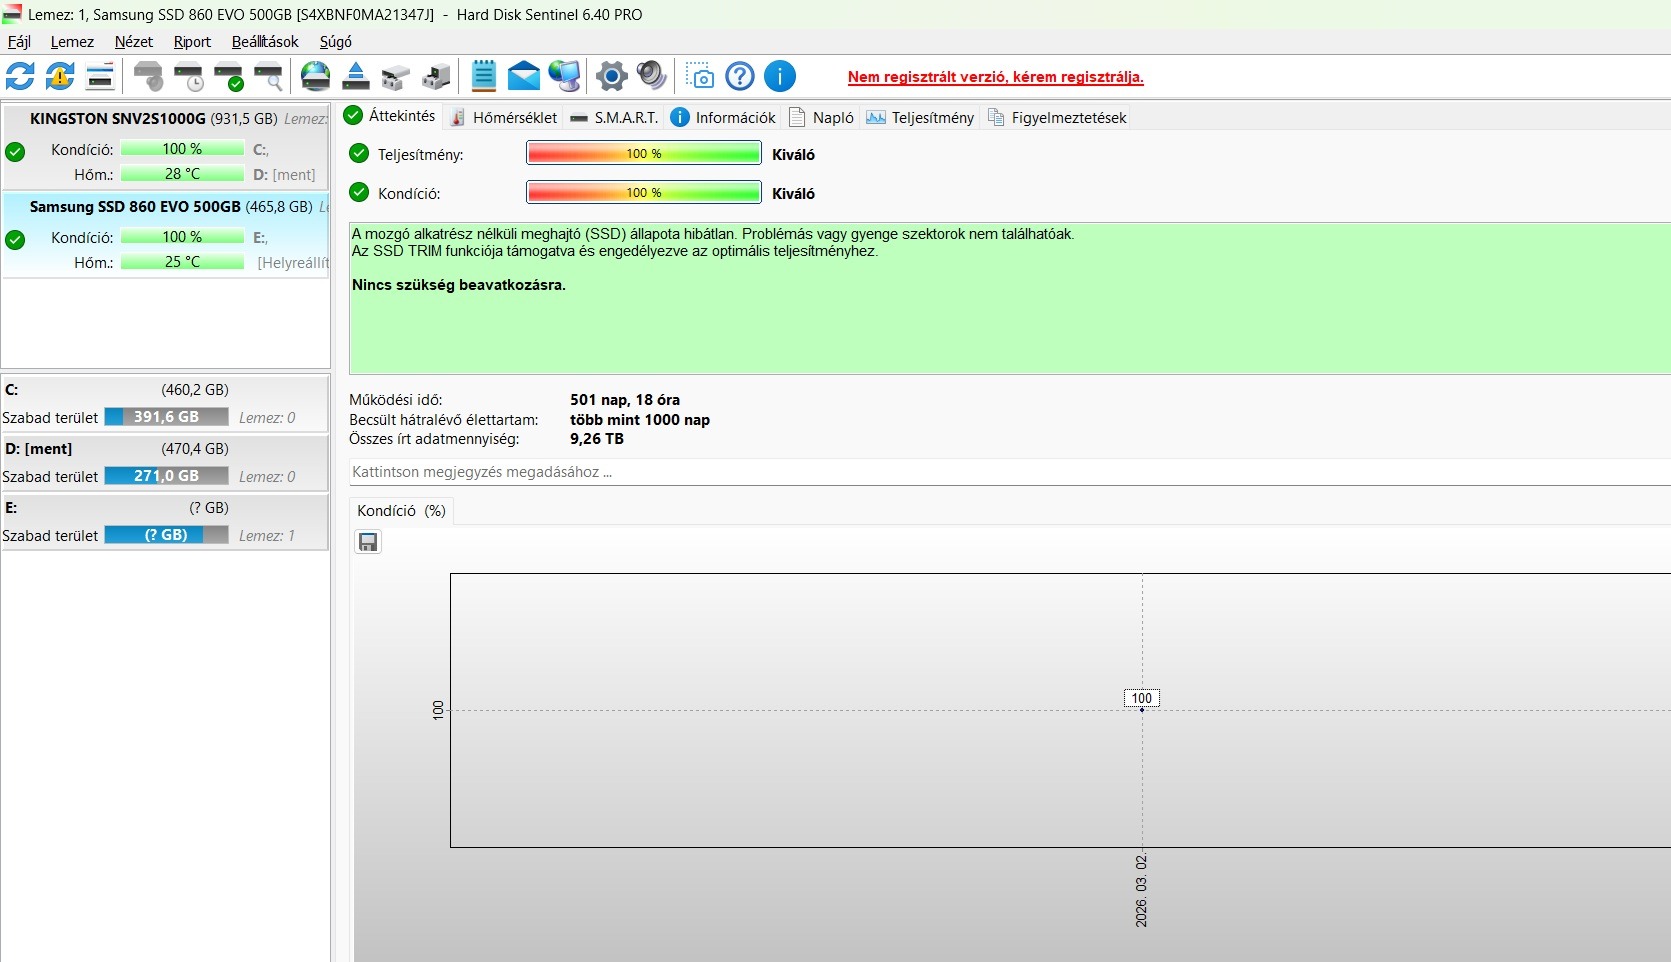
Task: Click the globe-on-disk toolbar icon
Action: (316, 76)
